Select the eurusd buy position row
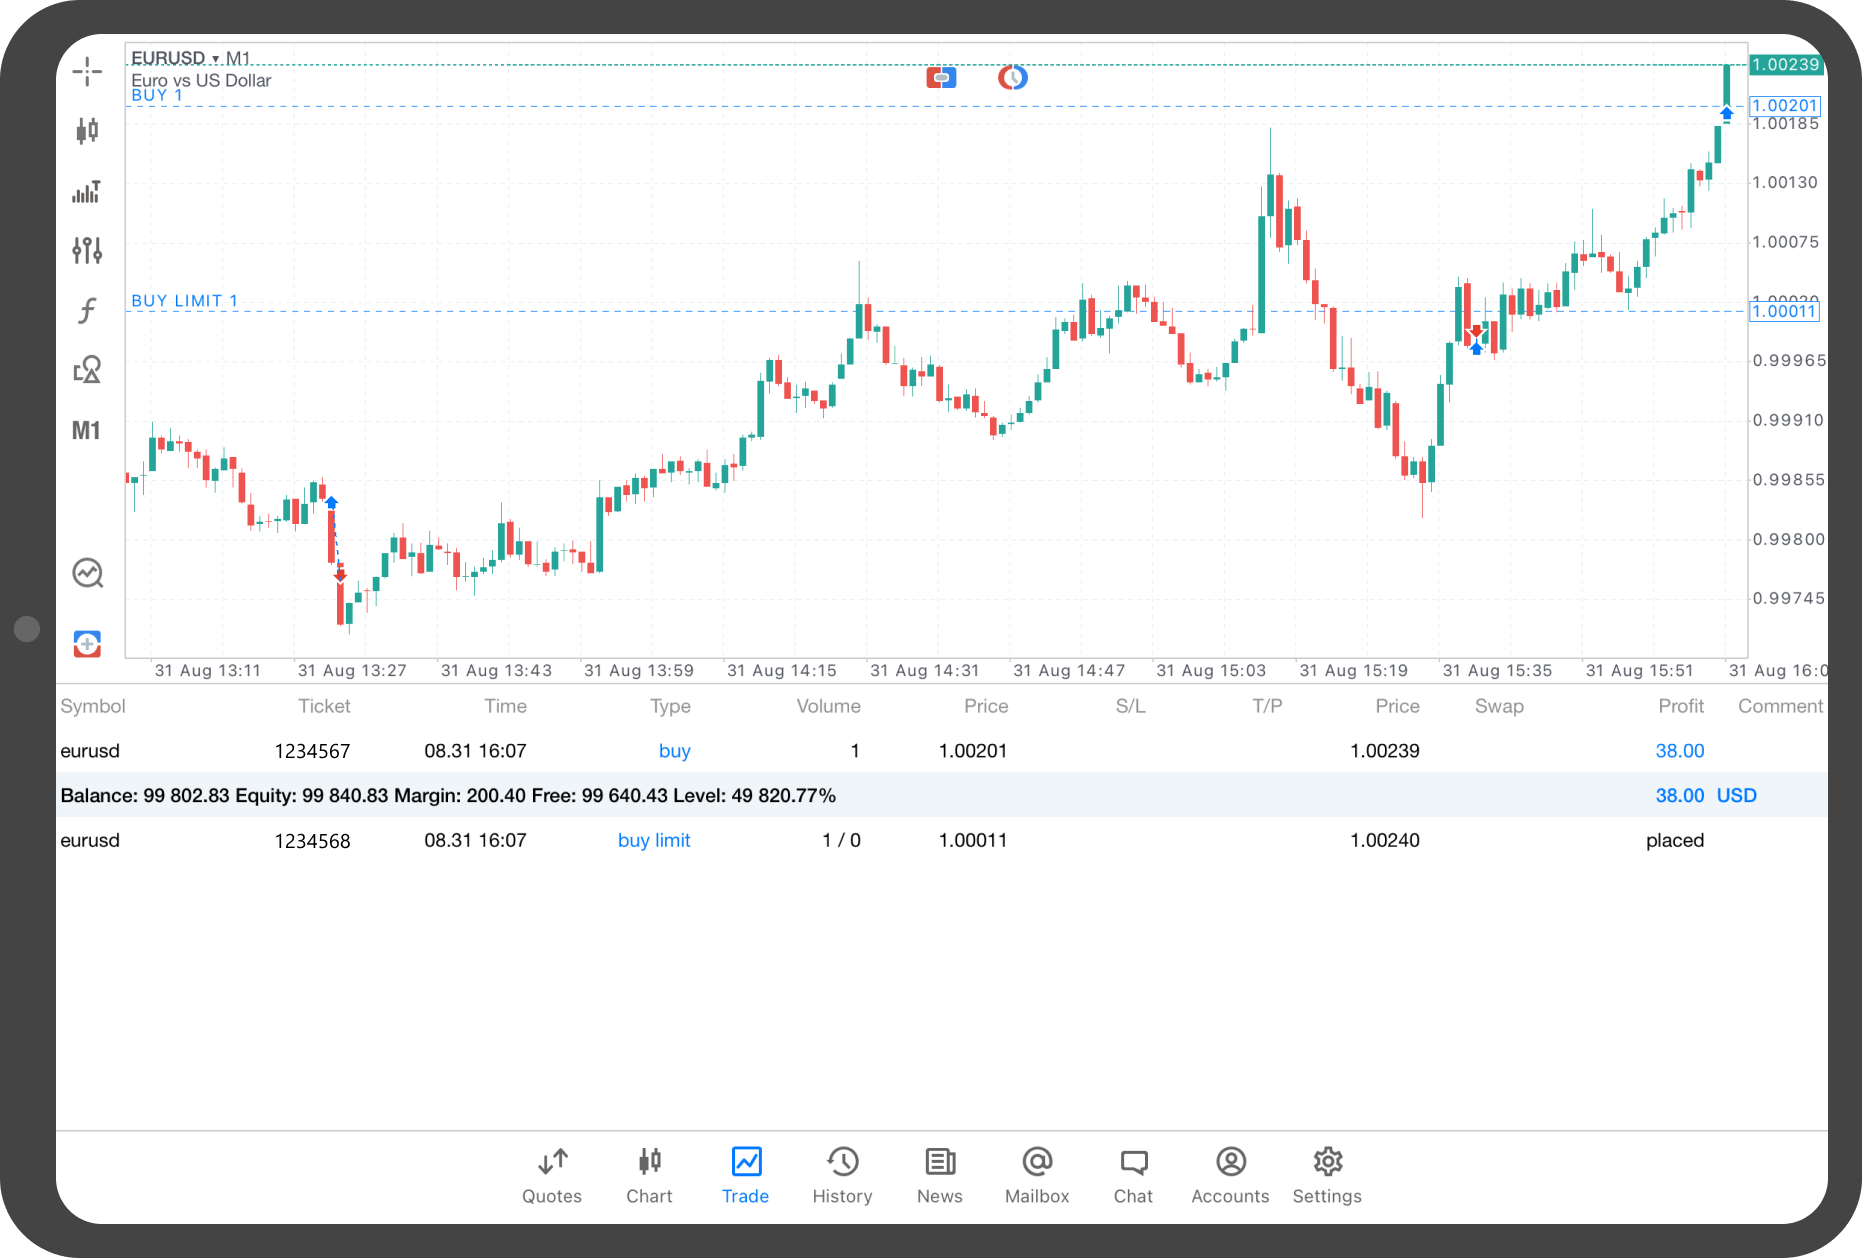The image size is (1862, 1258). coord(500,751)
